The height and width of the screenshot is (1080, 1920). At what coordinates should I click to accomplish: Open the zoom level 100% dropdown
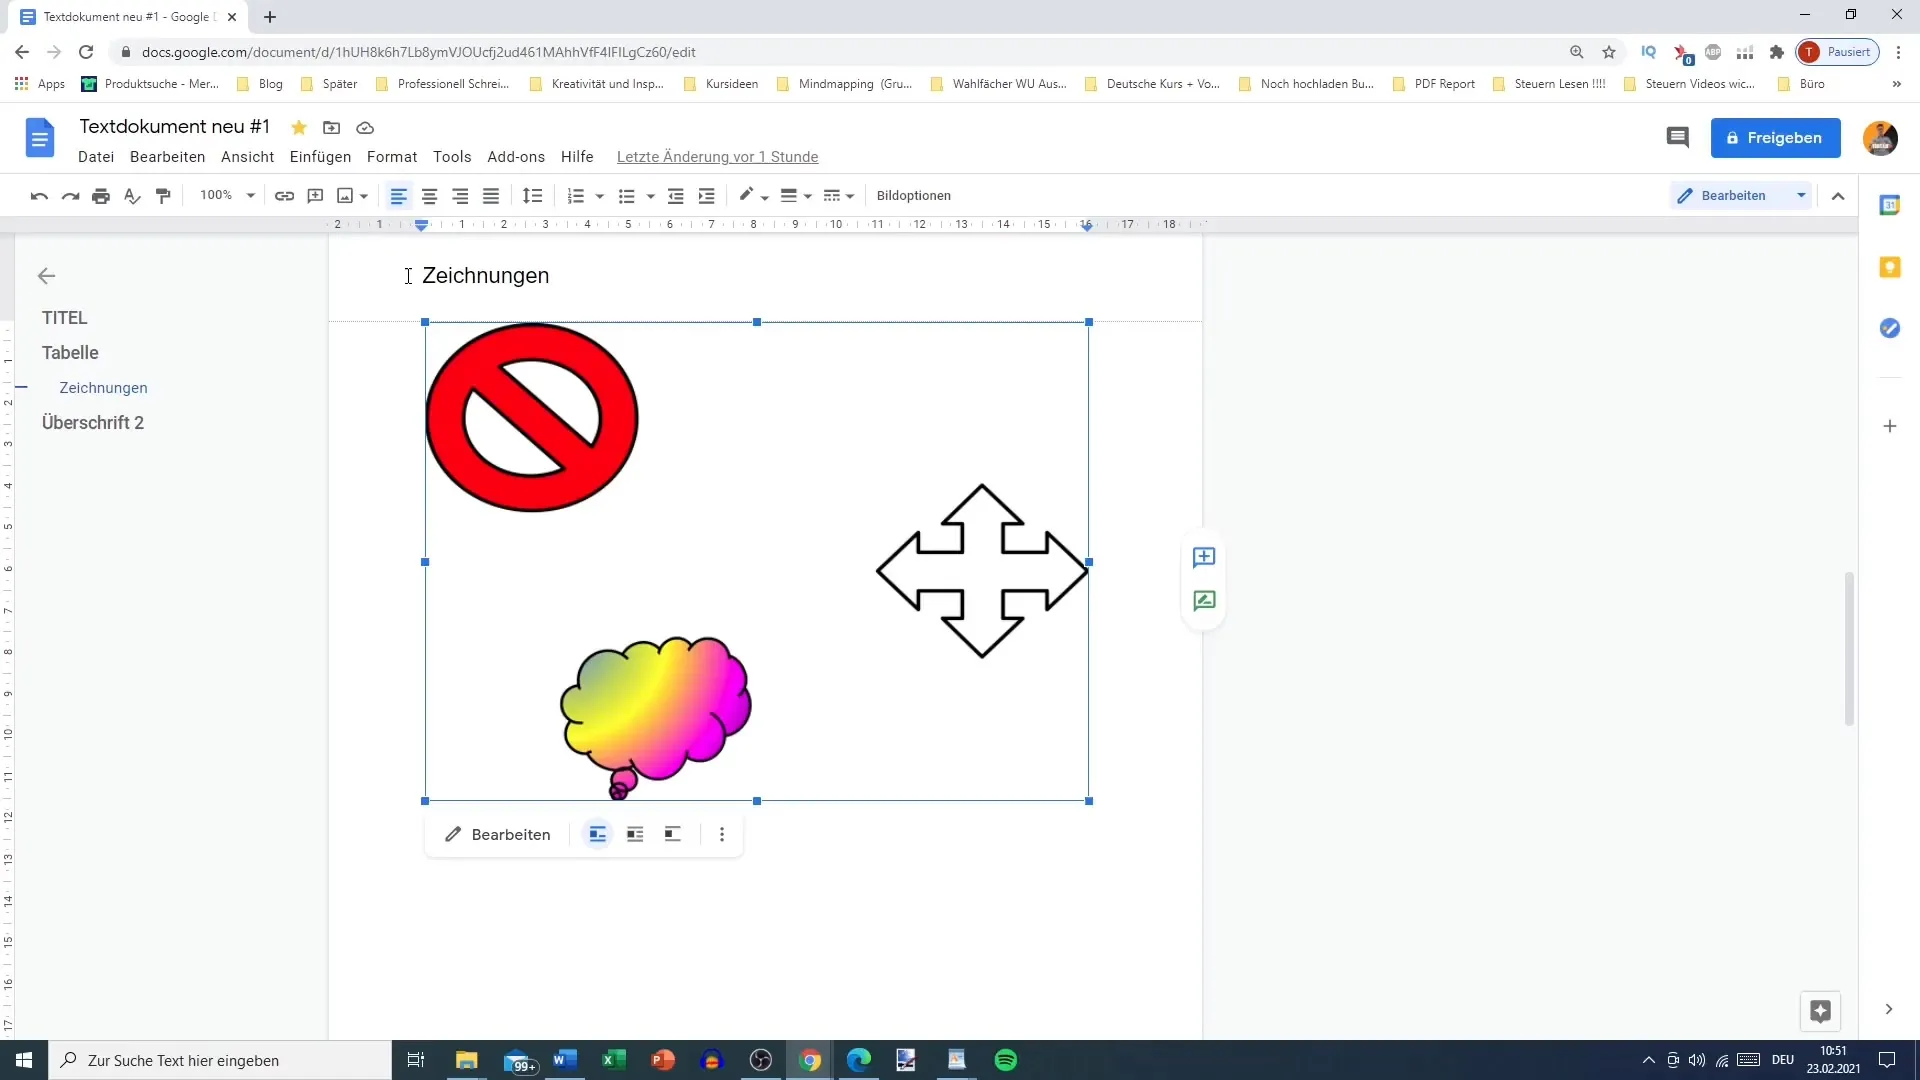[x=227, y=196]
